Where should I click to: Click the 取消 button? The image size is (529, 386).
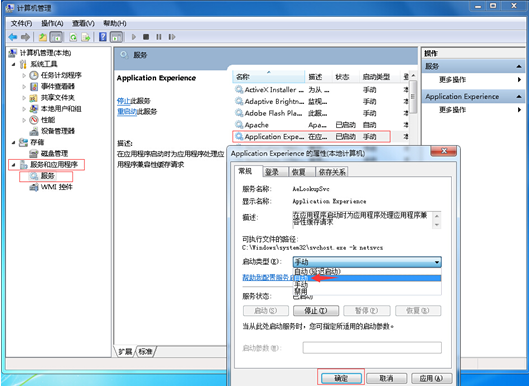pyautogui.click(x=387, y=378)
